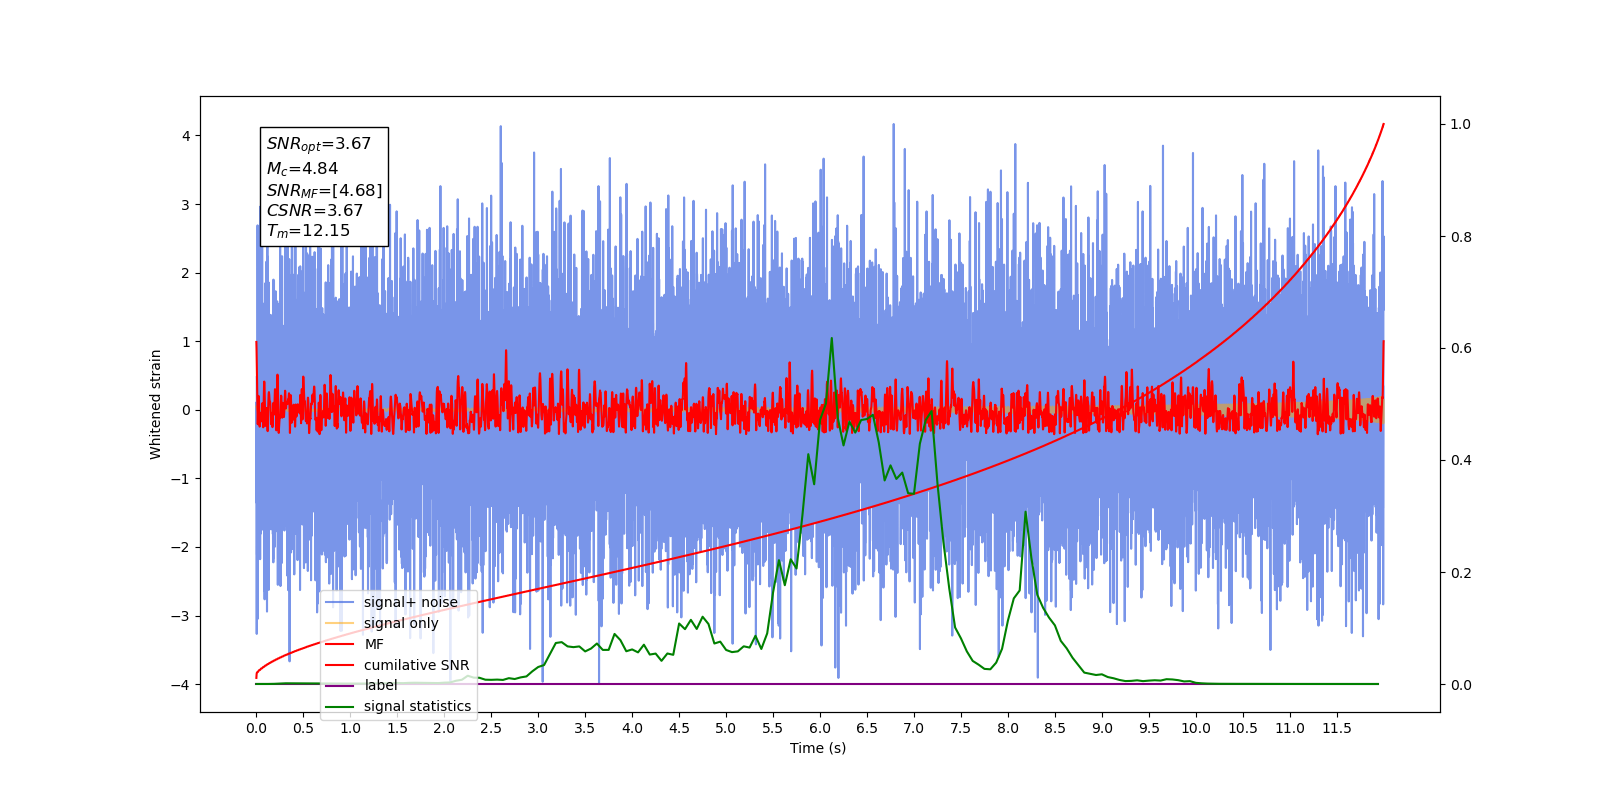1600x800 pixels.
Task: Click the 0.2 tick on the right axis
Action: pos(1461,573)
